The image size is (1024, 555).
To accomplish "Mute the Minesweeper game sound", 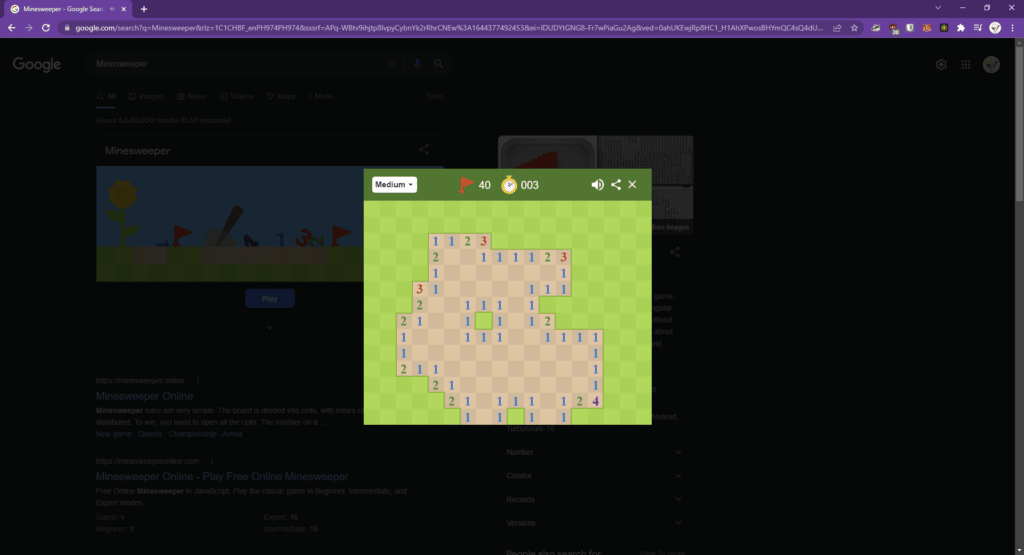I will point(597,185).
